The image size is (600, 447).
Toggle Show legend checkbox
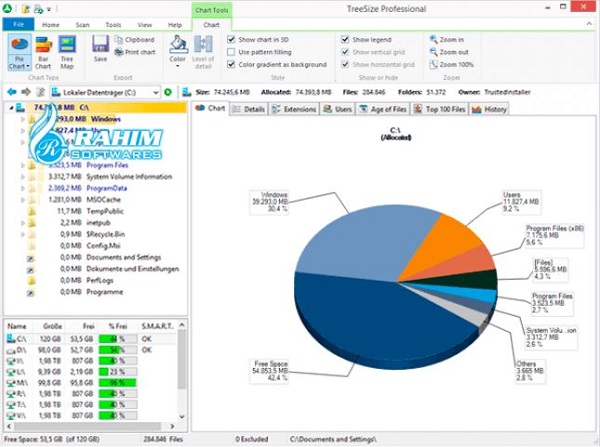tap(345, 39)
